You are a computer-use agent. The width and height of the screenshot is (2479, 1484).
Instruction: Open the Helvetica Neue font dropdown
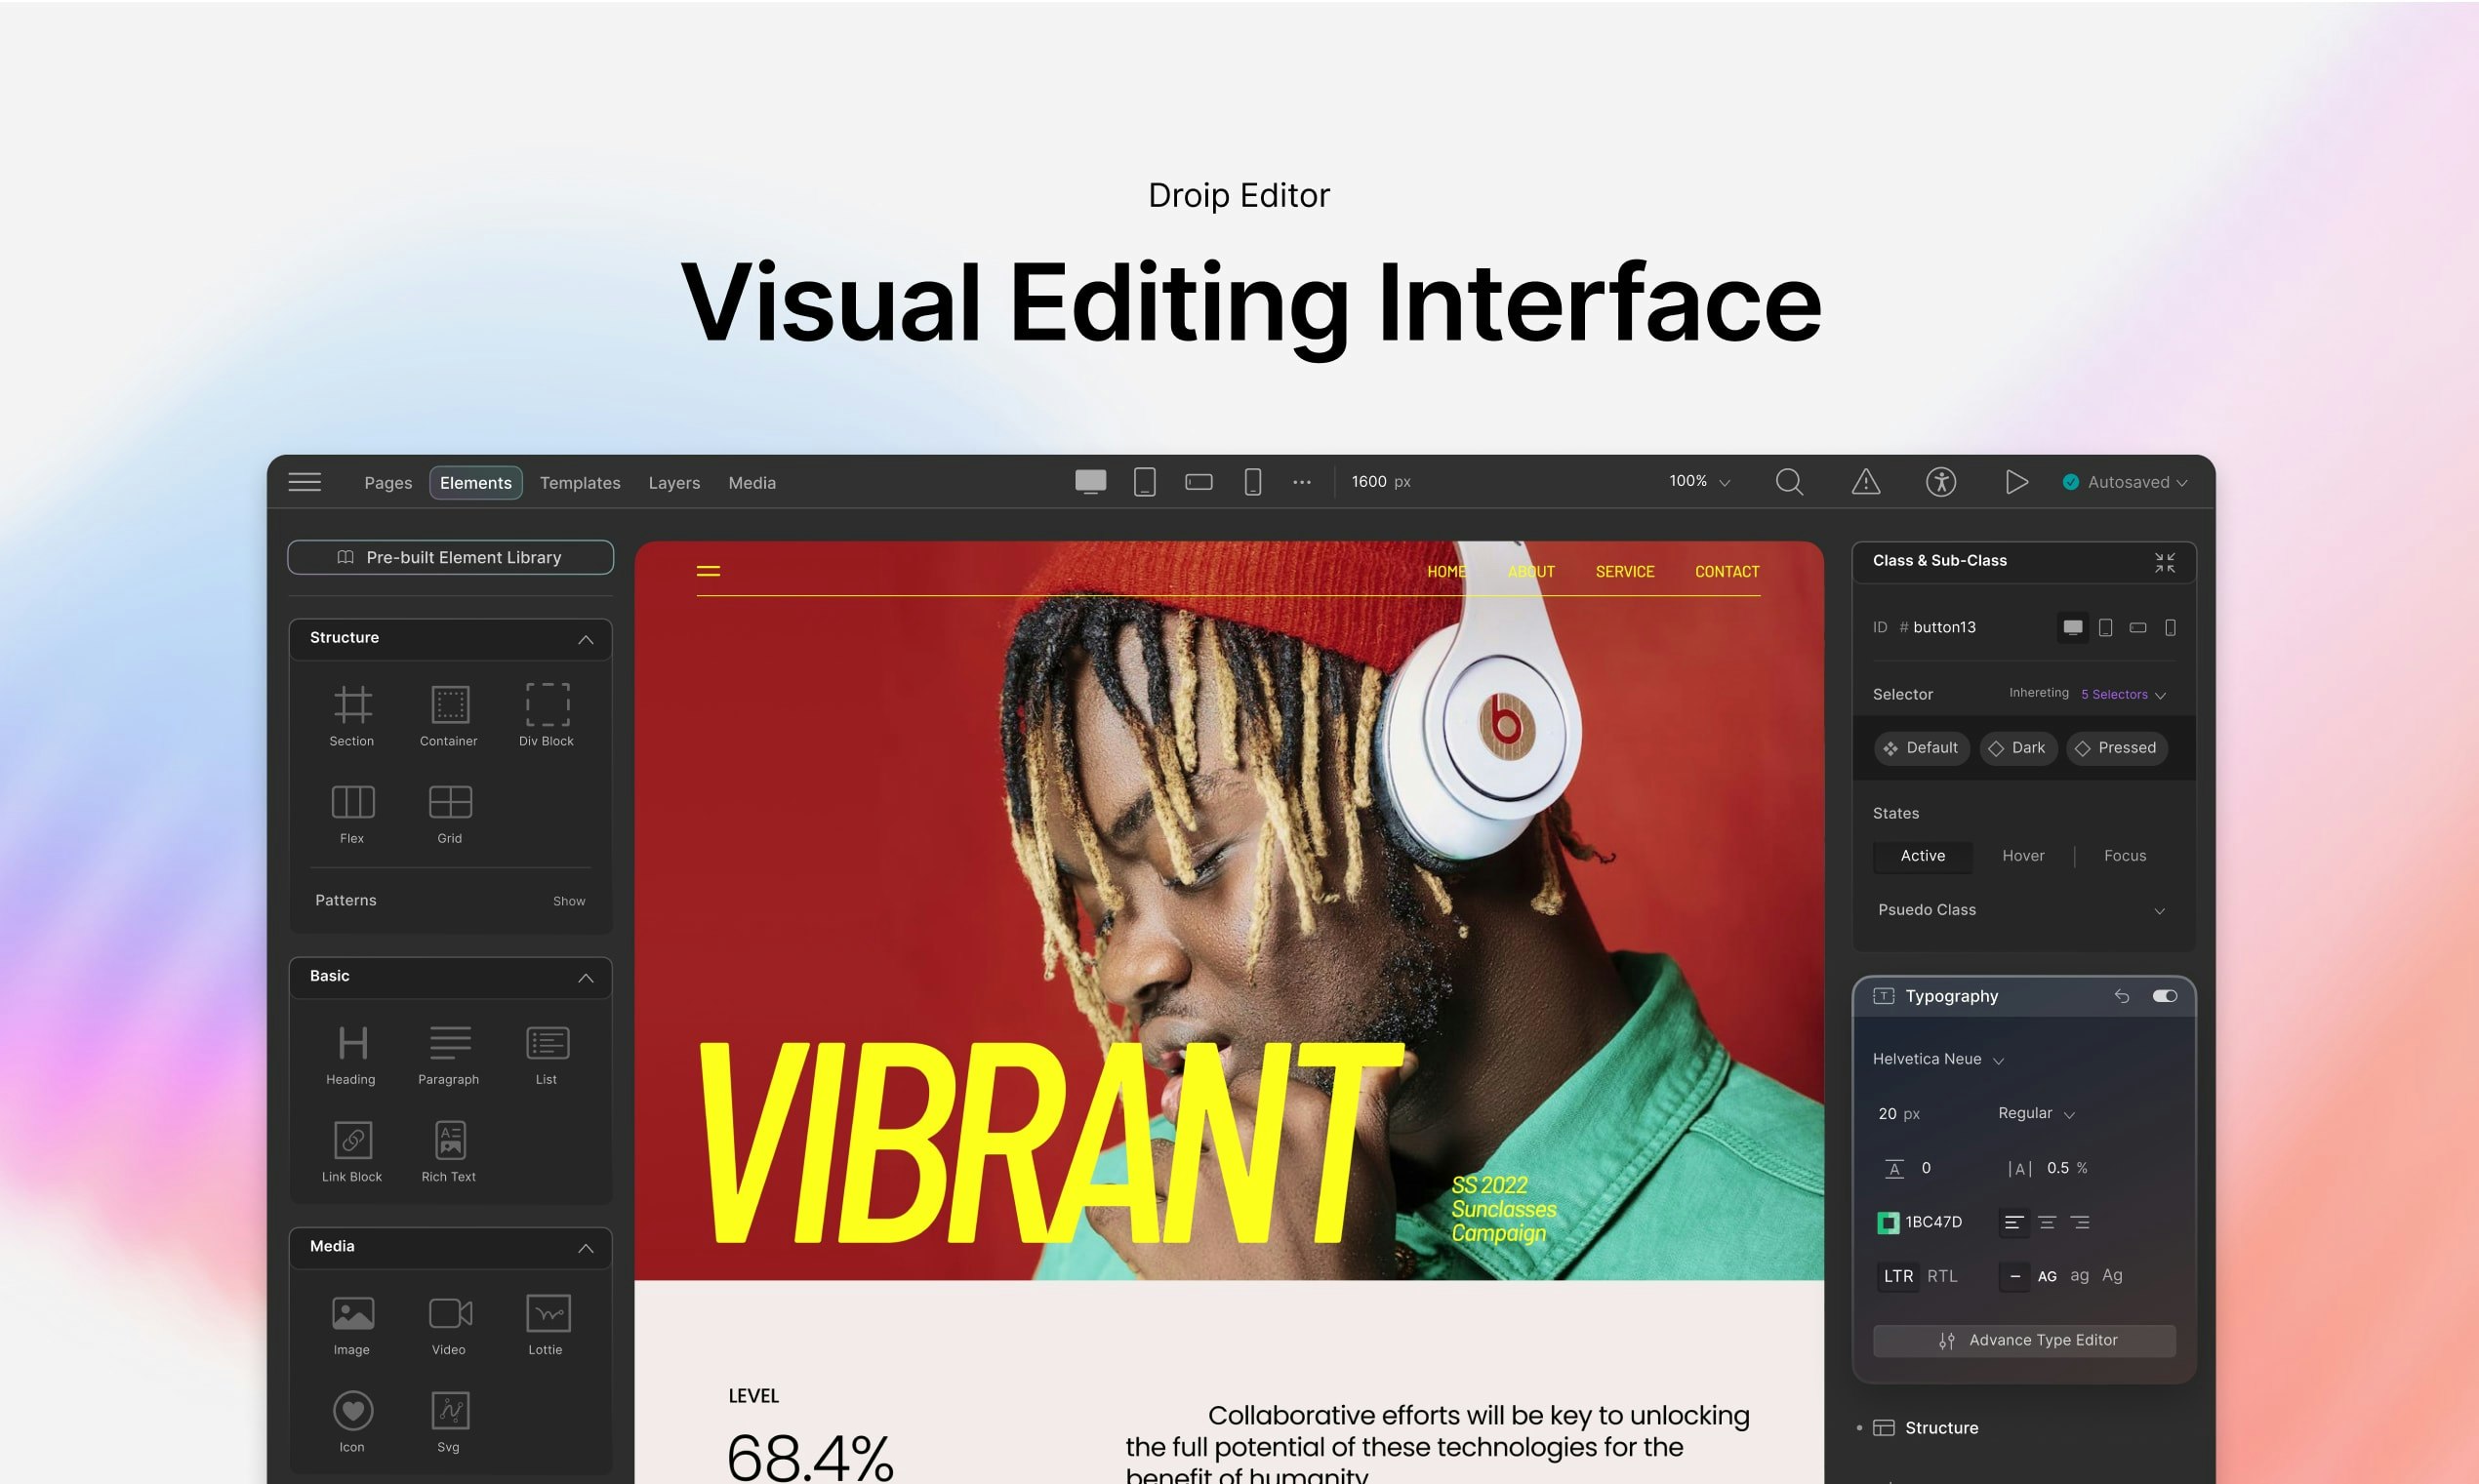click(1938, 1059)
